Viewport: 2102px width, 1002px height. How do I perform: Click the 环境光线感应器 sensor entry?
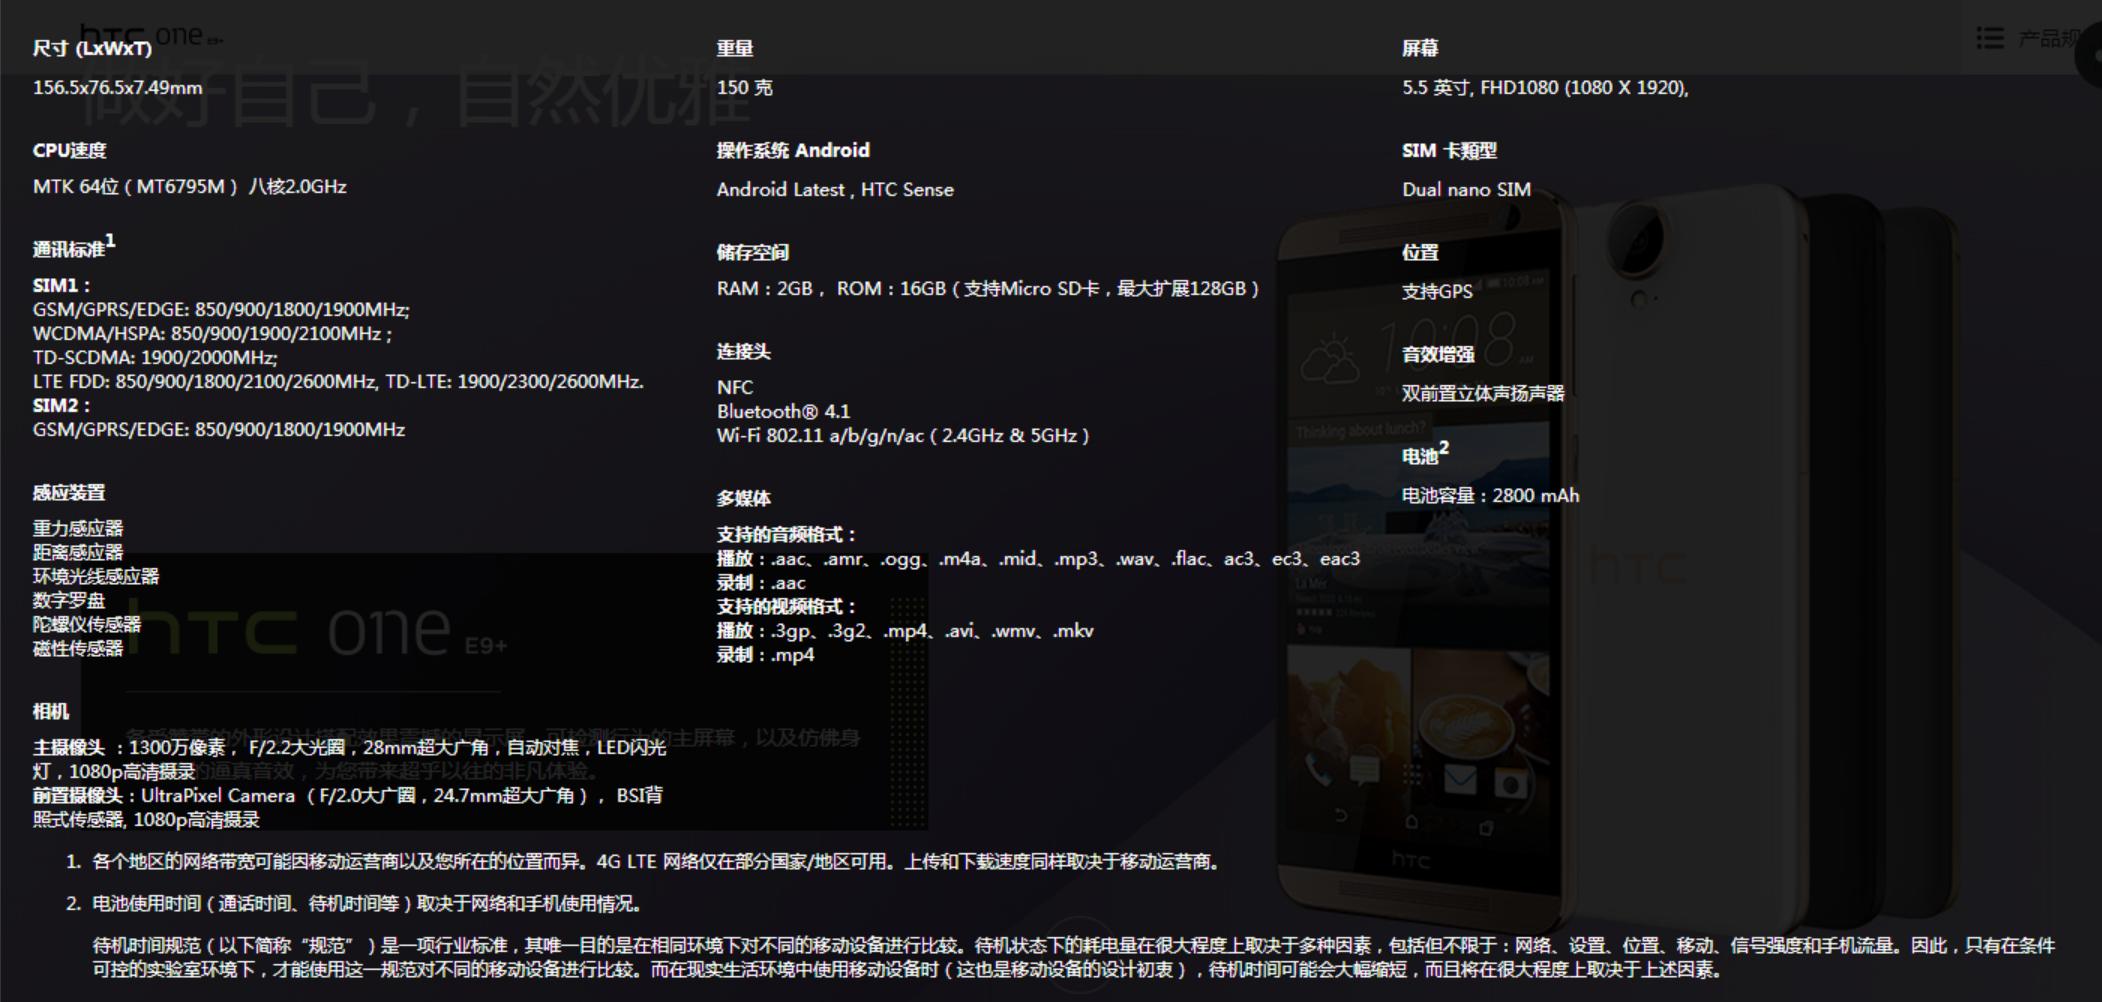pos(96,576)
